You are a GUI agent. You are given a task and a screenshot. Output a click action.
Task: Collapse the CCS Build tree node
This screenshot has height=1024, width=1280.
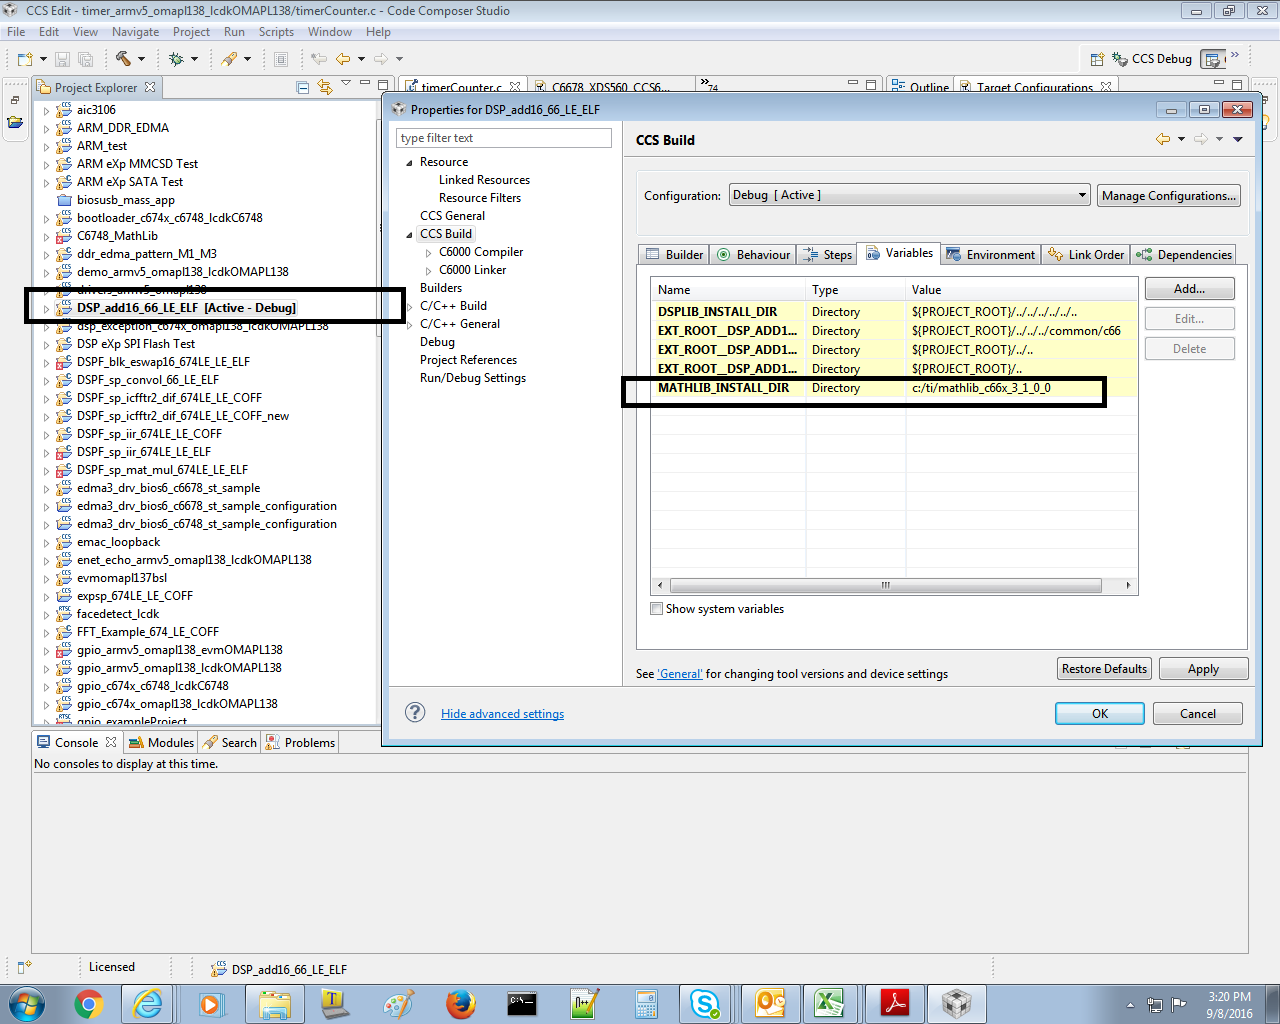(x=407, y=233)
